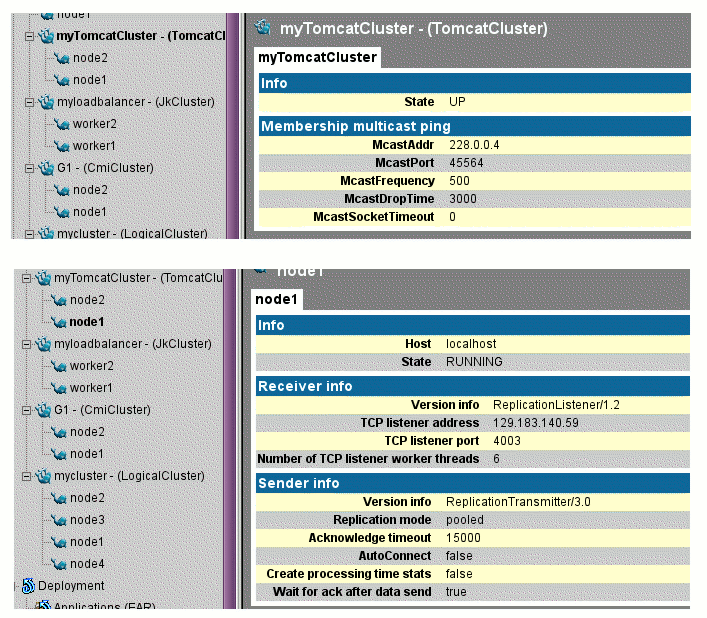Click the McastPort value 45564

[x=466, y=163]
